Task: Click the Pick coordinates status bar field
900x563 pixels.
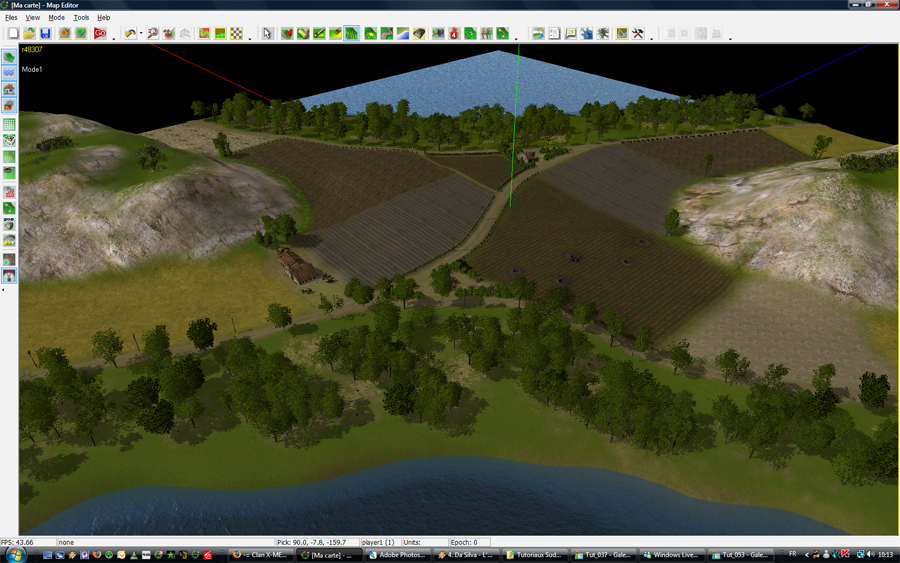Action: pyautogui.click(x=317, y=542)
